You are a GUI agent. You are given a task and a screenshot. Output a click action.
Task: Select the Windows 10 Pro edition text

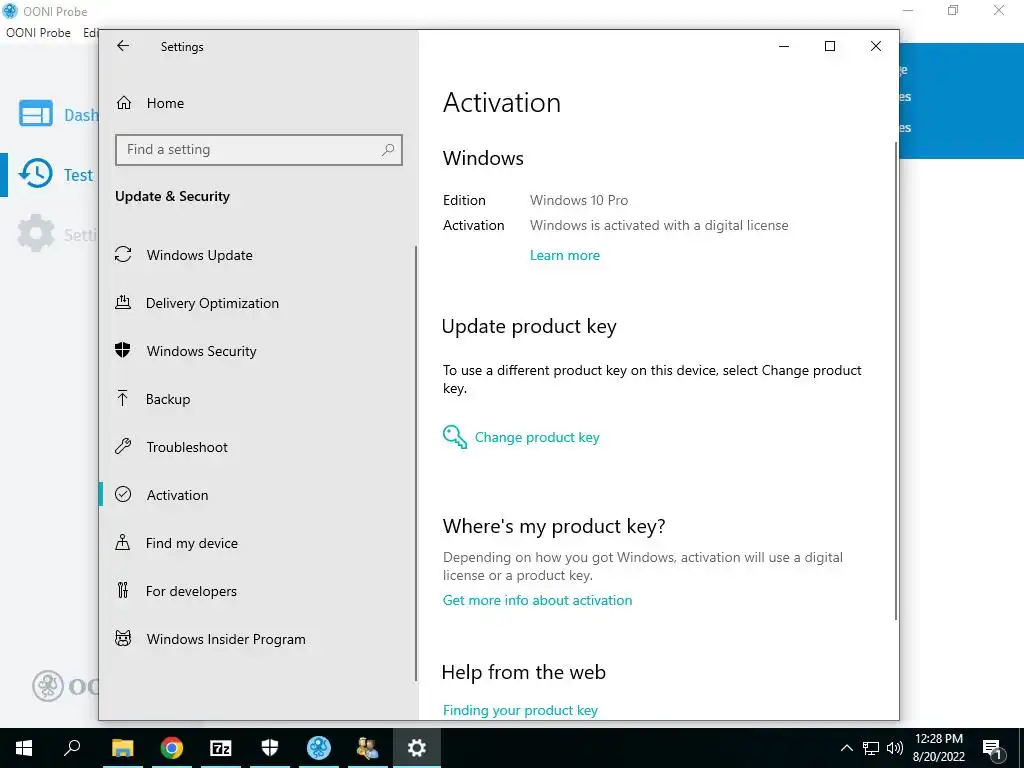(x=579, y=200)
